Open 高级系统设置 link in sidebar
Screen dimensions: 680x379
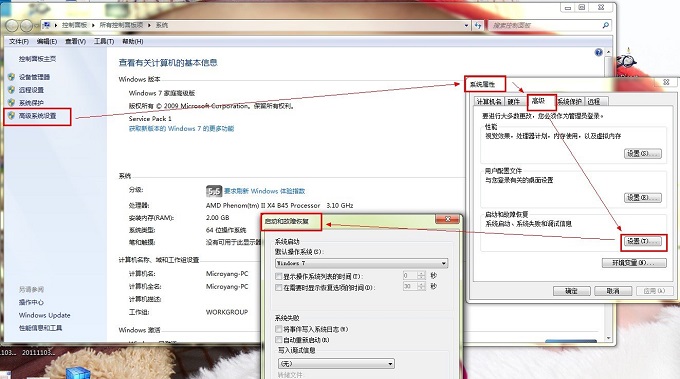(38, 116)
